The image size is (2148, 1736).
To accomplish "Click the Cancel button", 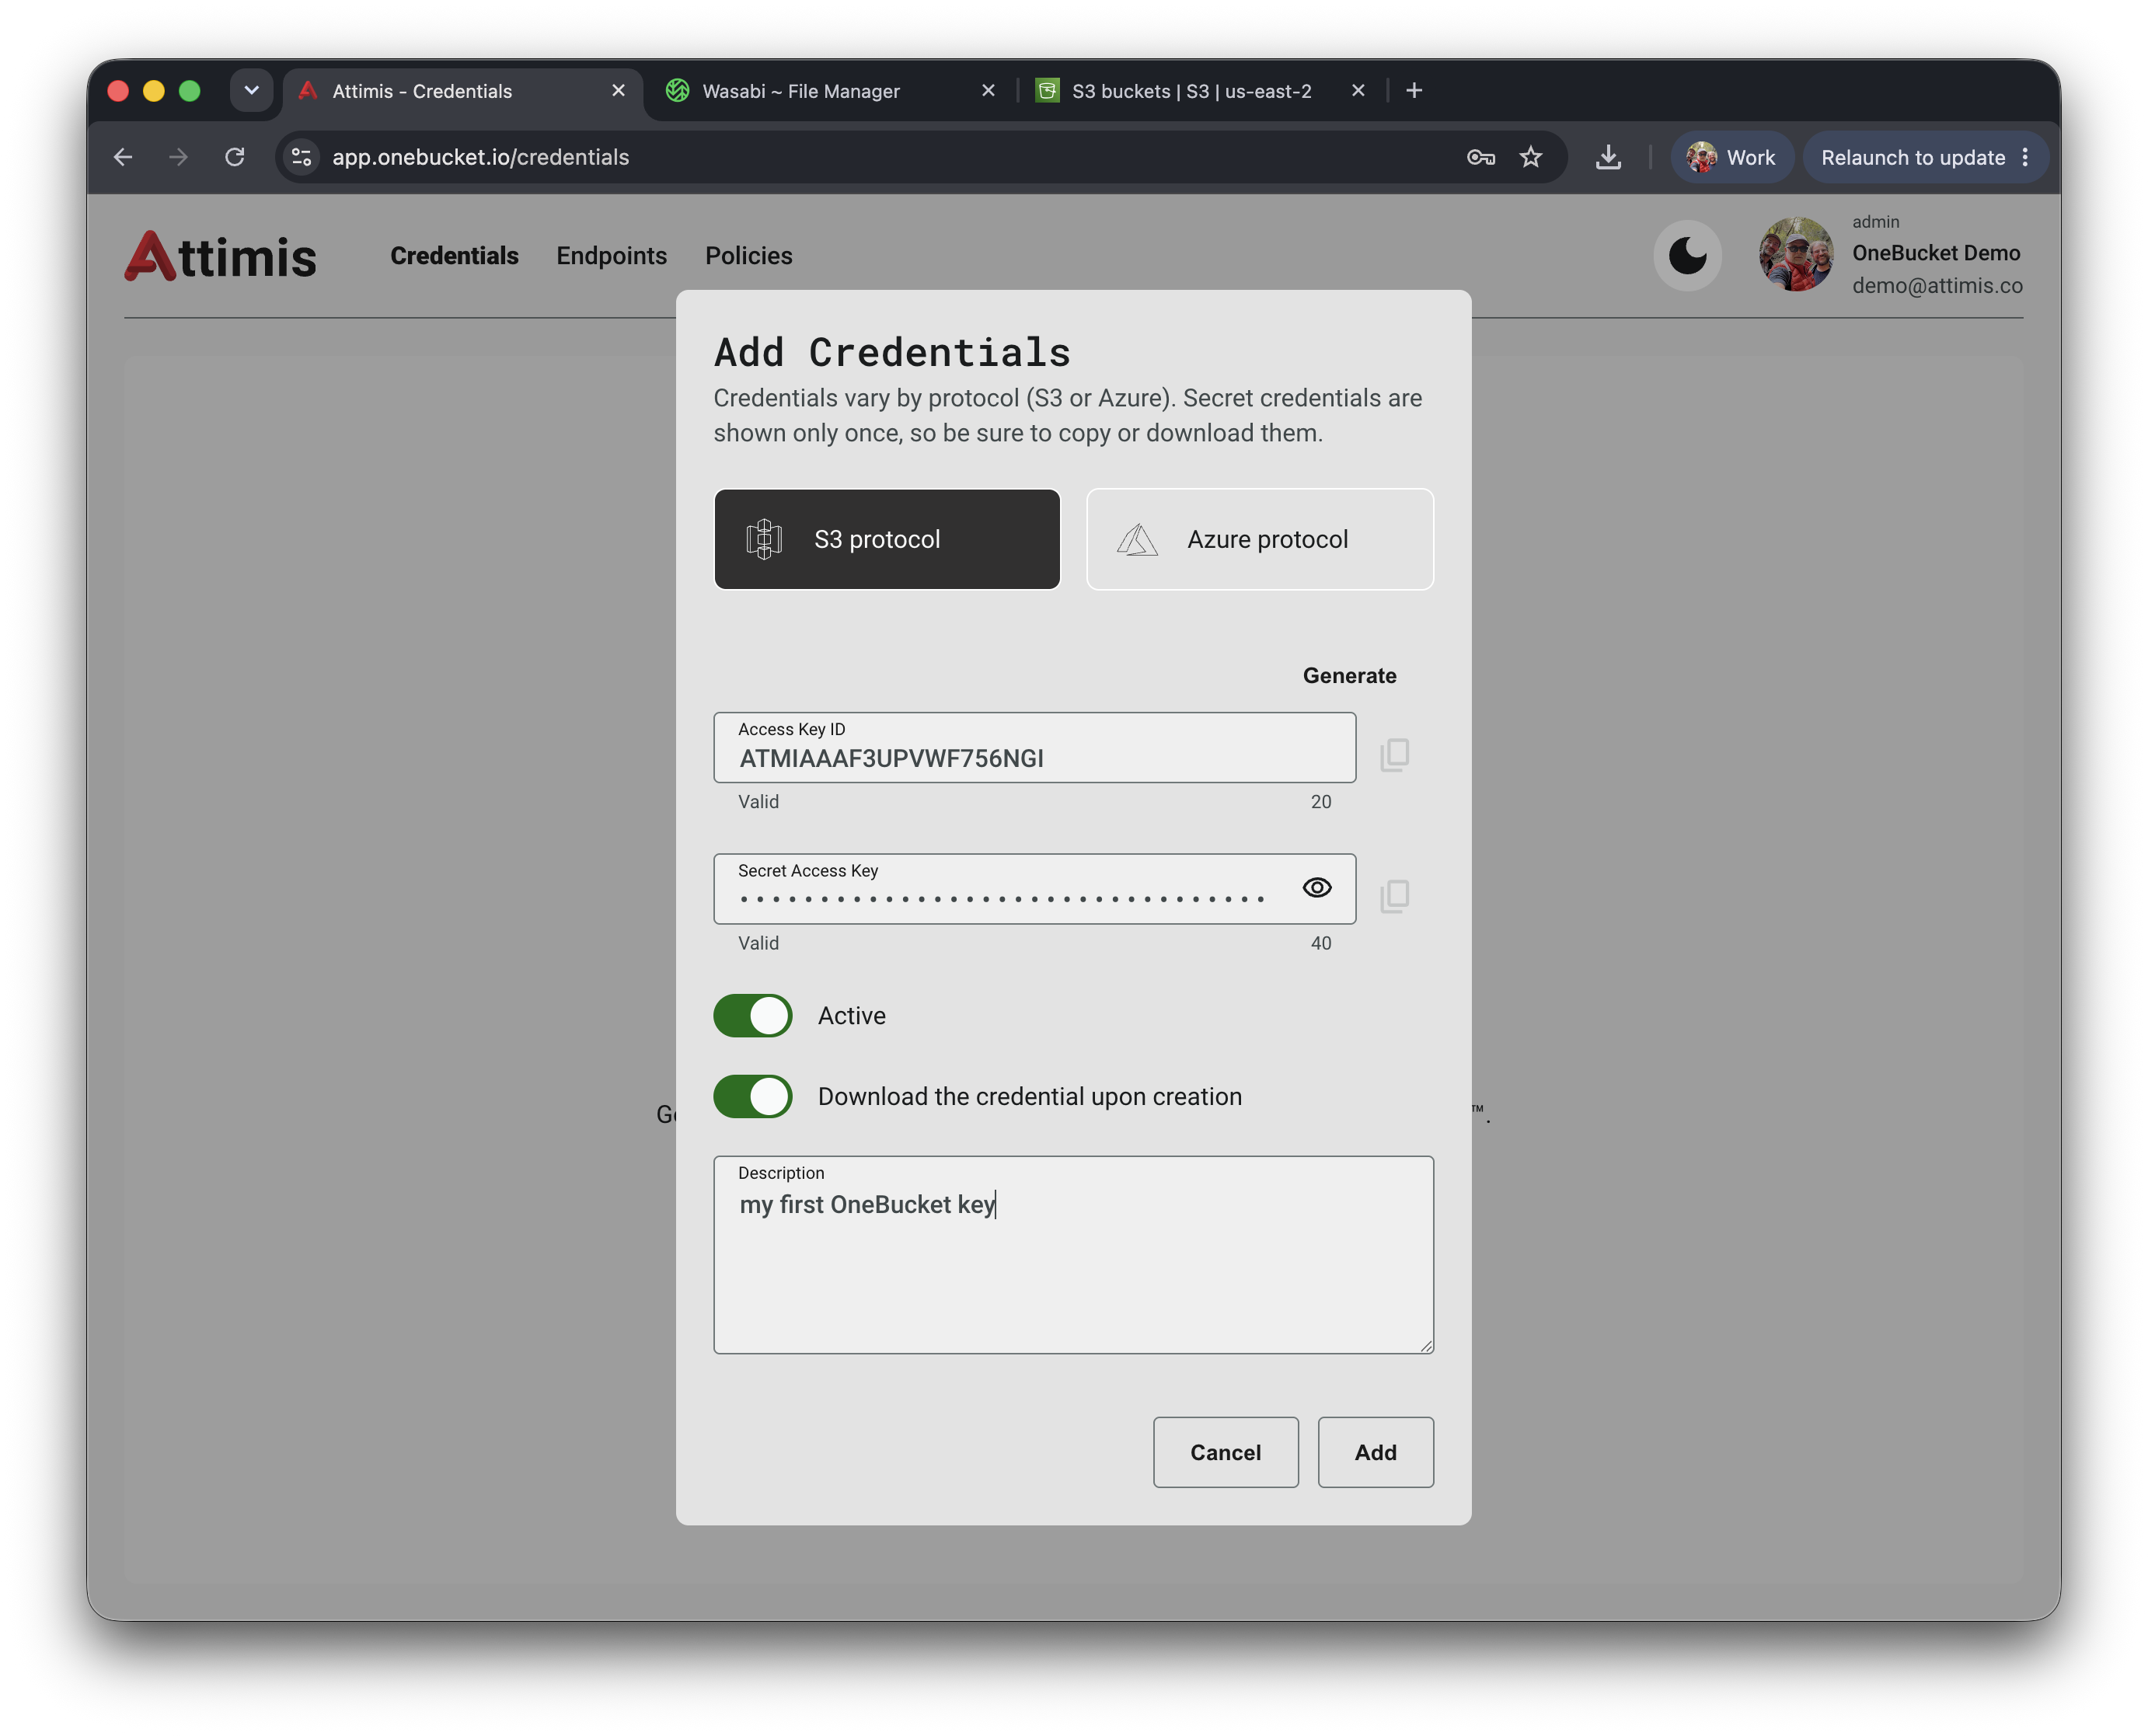I will 1226,1453.
